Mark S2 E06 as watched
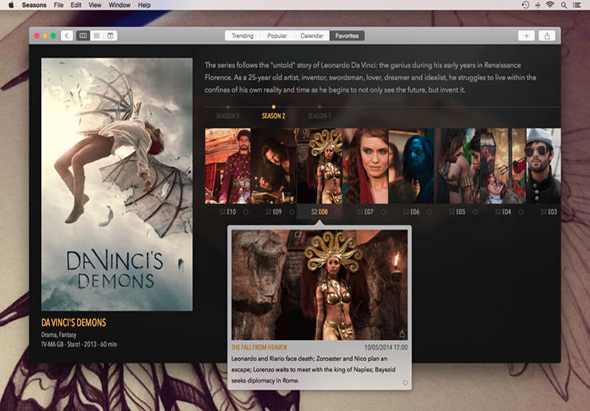Image resolution: width=590 pixels, height=411 pixels. (x=429, y=212)
